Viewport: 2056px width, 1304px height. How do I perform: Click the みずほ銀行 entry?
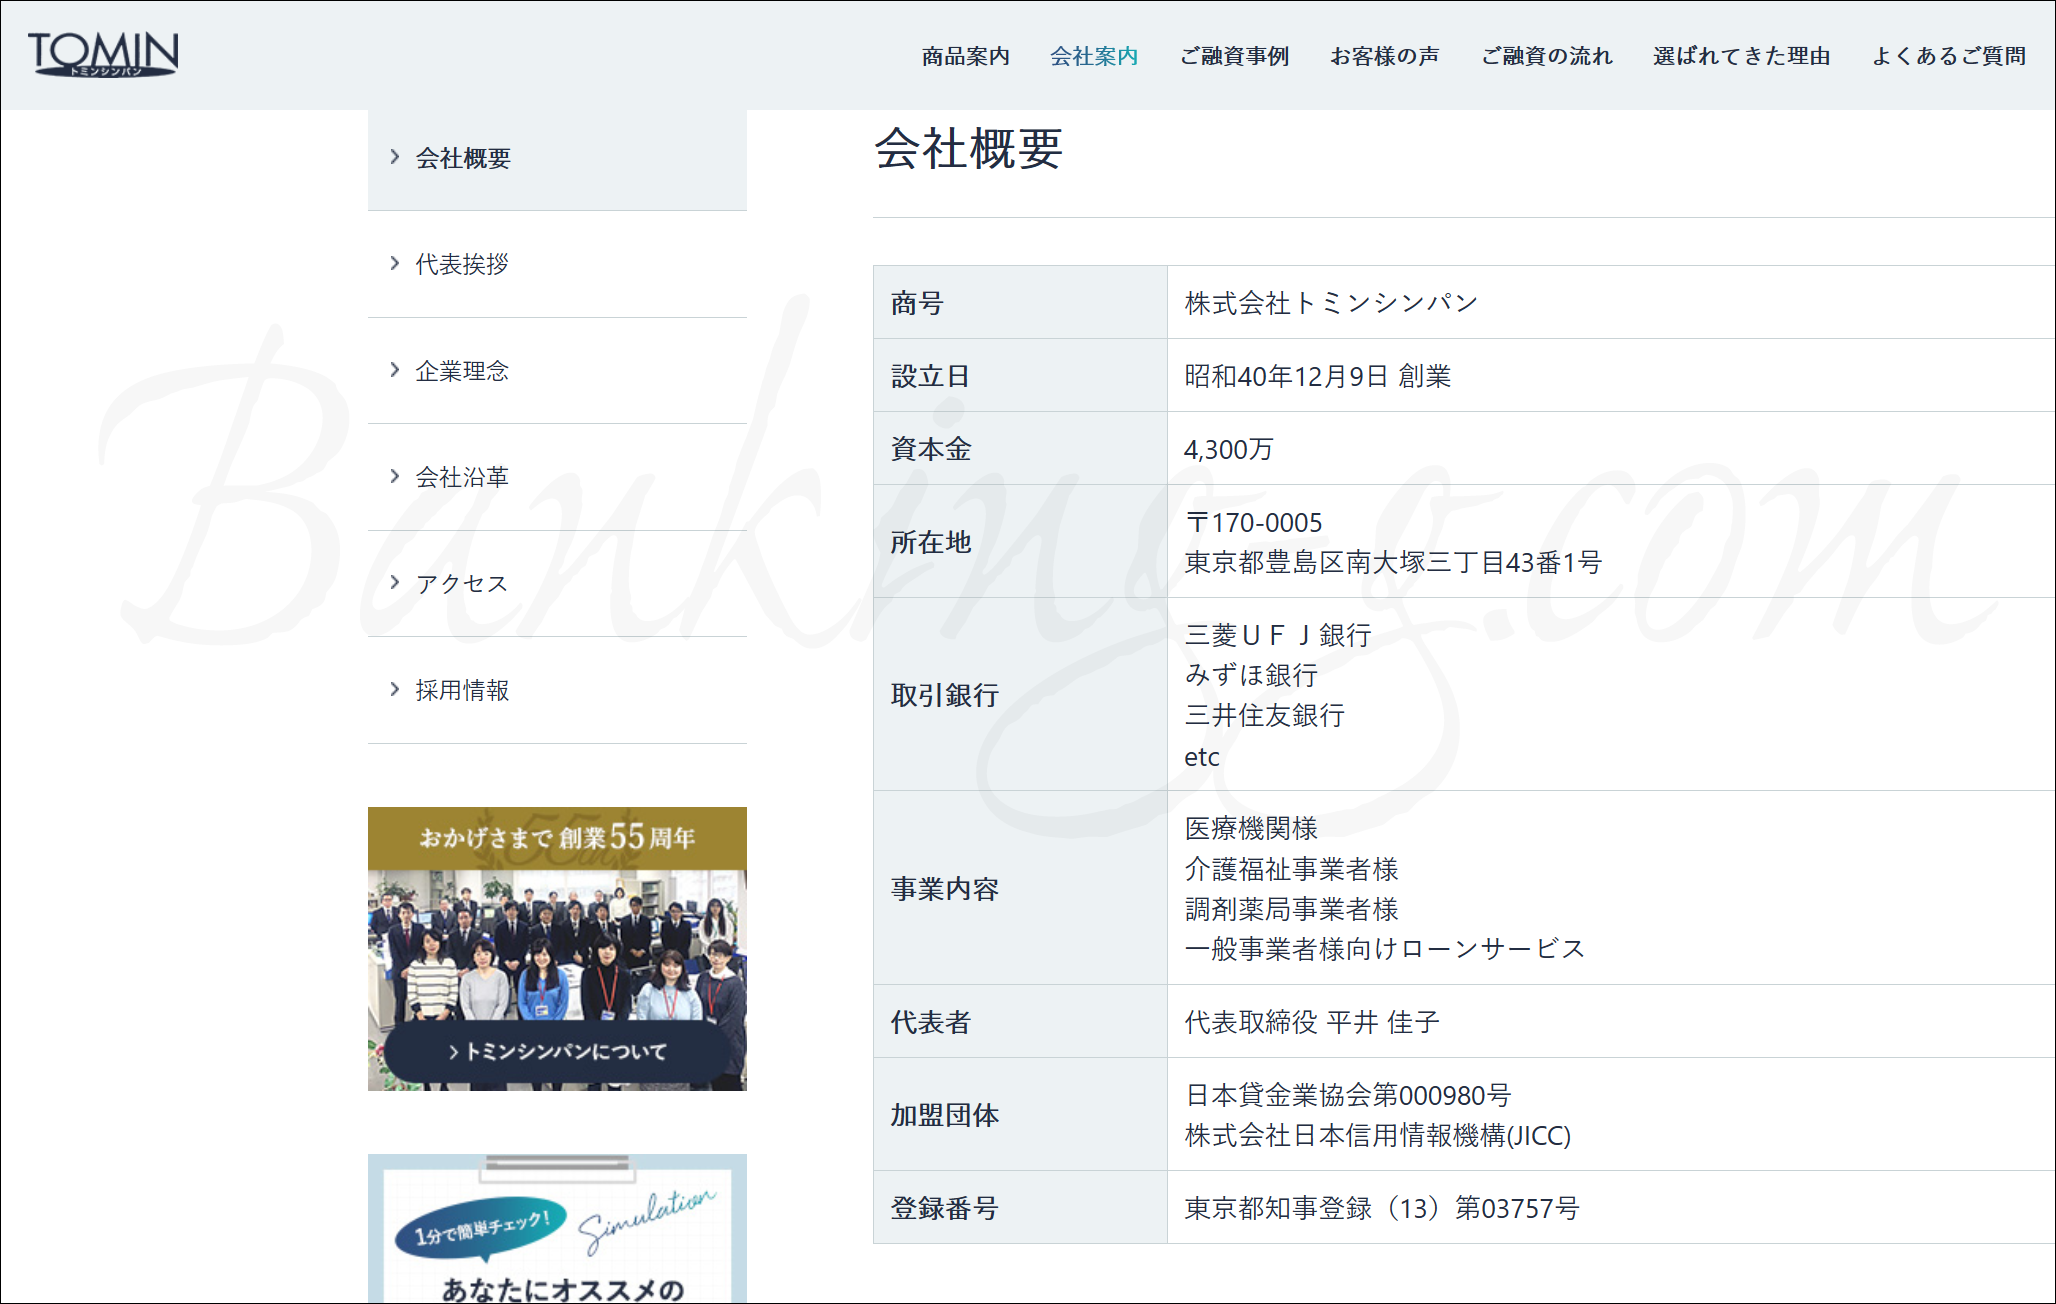pyautogui.click(x=1251, y=675)
